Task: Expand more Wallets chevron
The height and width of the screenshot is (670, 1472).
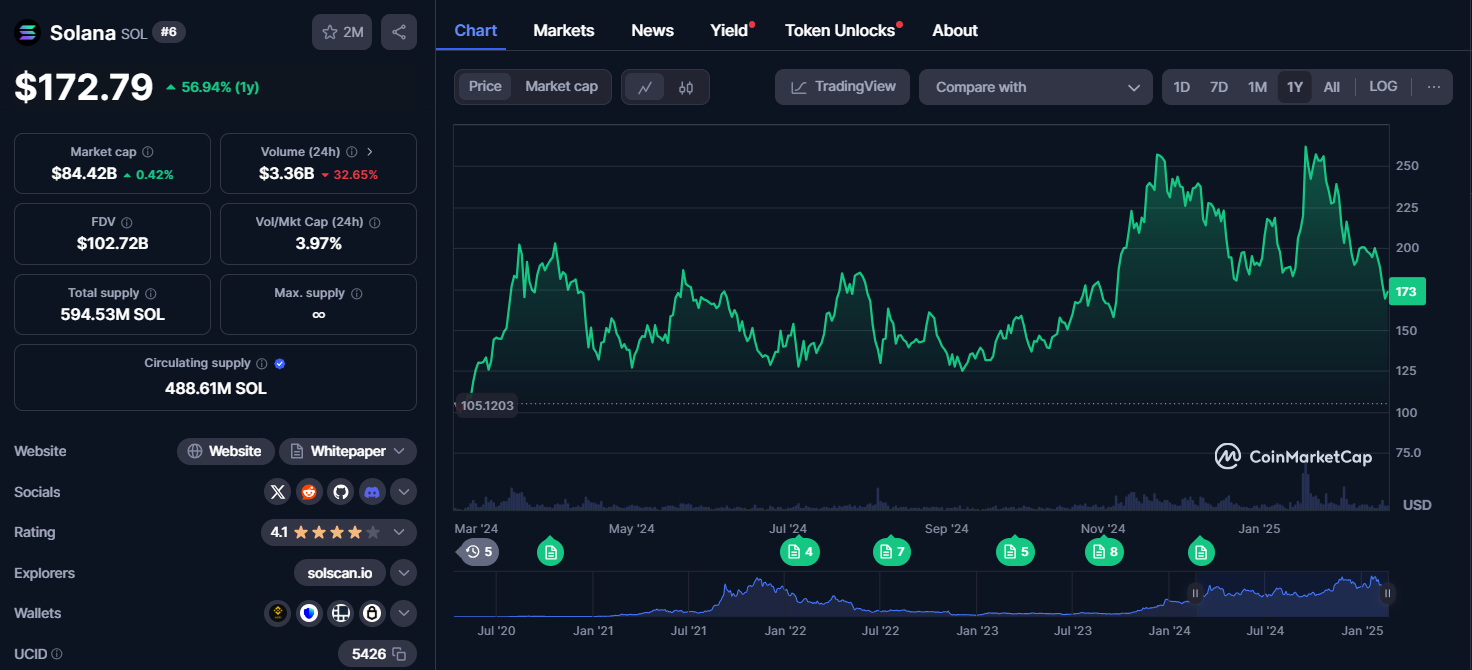Action: coord(403,613)
